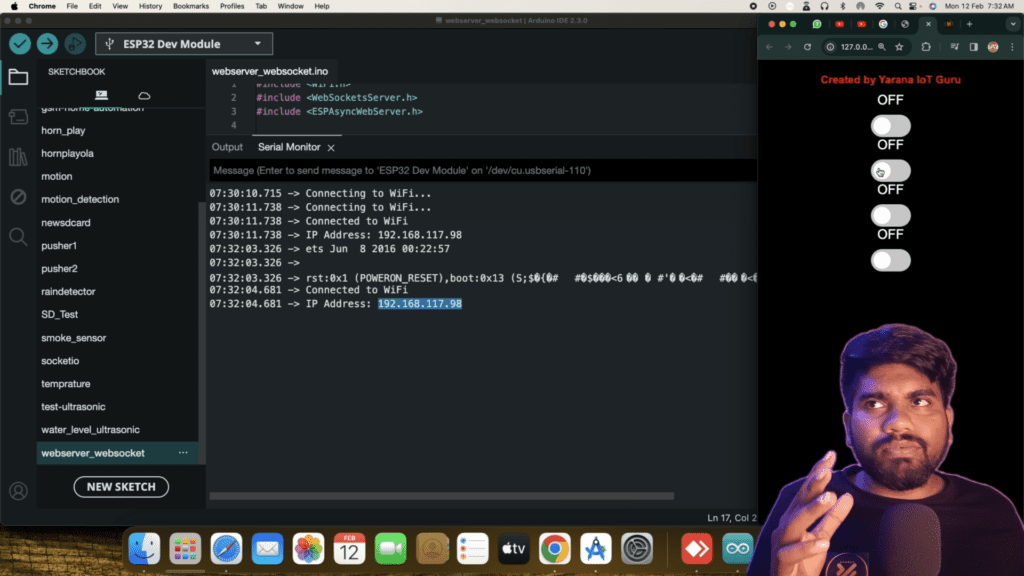
Task: Open the horn_play sketch
Action: click(63, 131)
